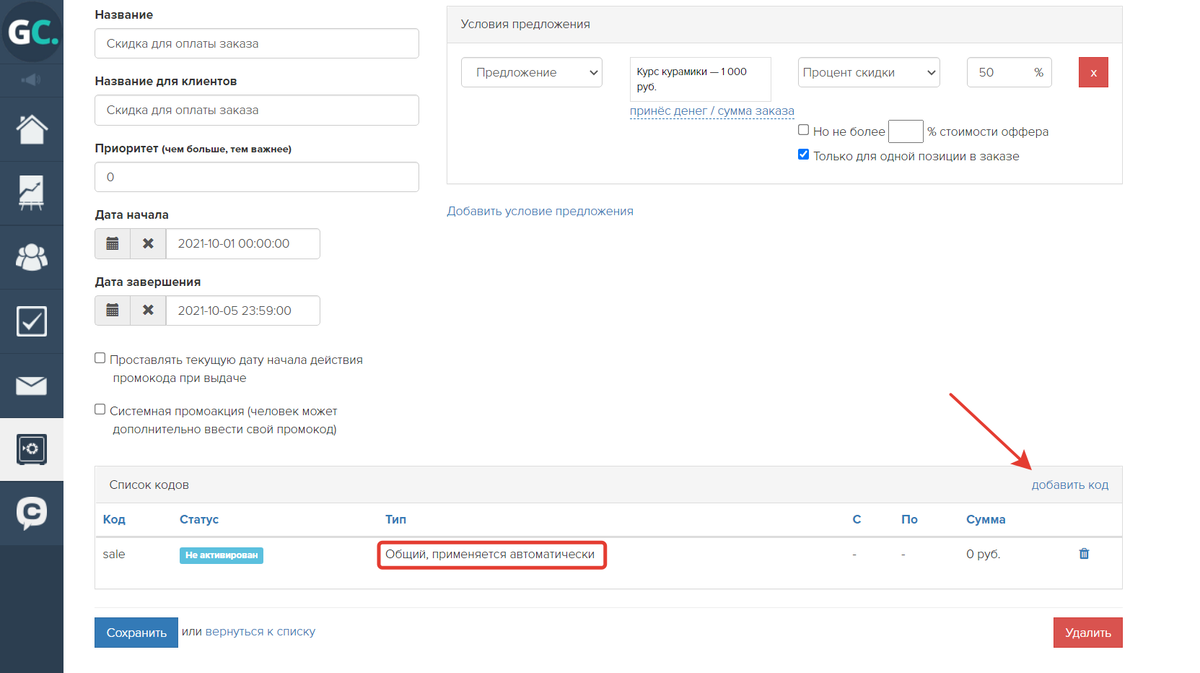Open the Предложение dropdown
Viewport: 1200px width, 673px height.
531,72
